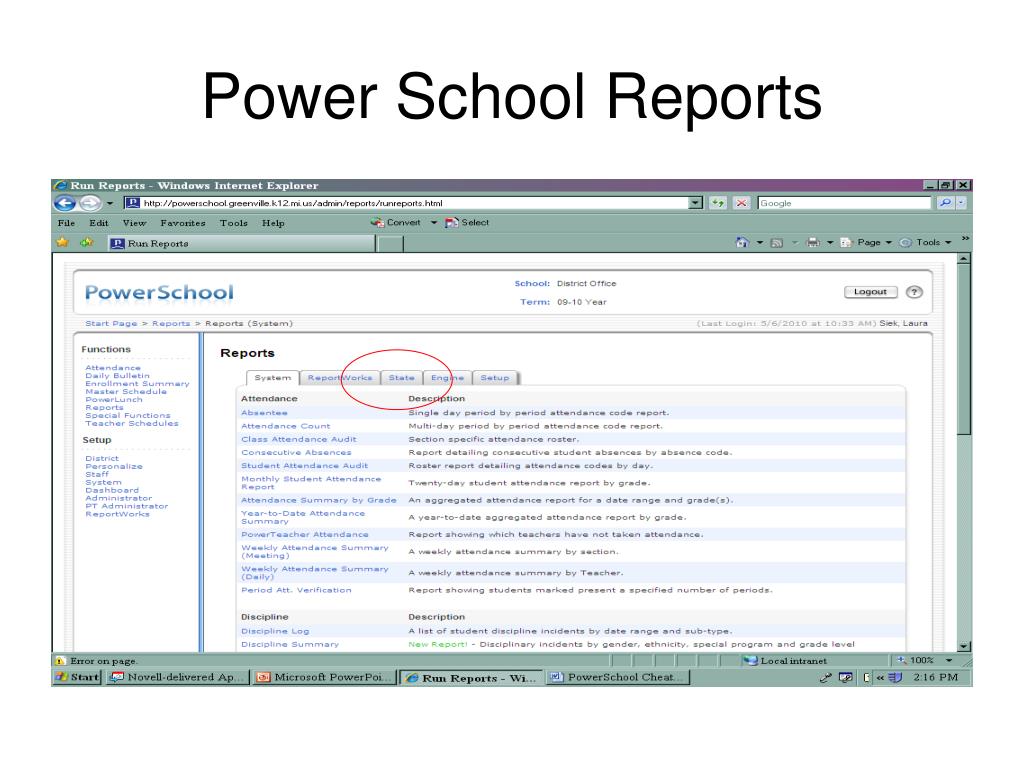Refresh the page with the green arrows icon
This screenshot has width=1024, height=768.
coord(718,203)
